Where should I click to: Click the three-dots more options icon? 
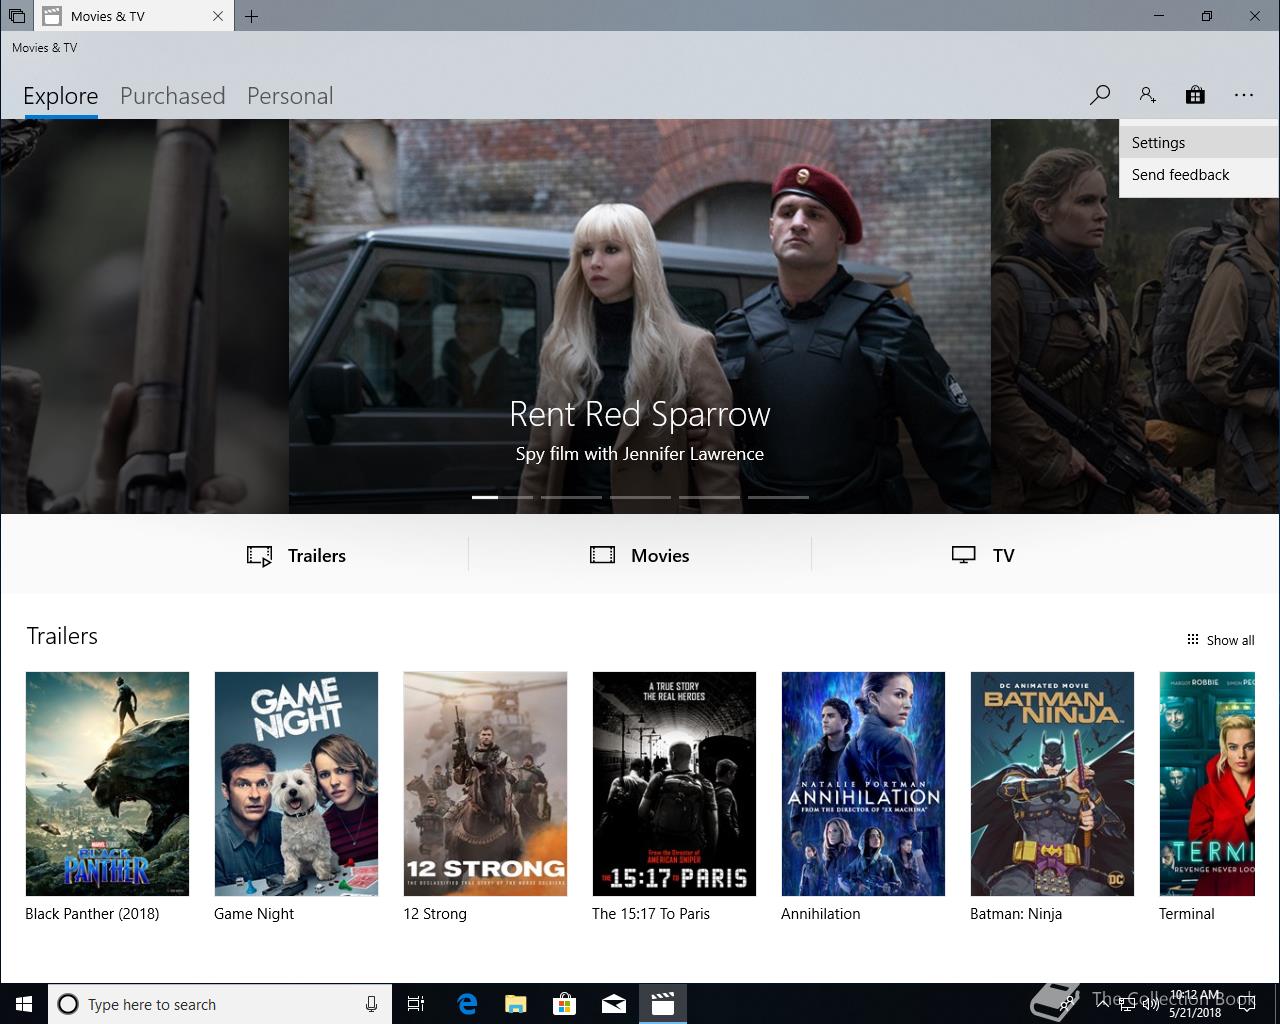click(1243, 95)
